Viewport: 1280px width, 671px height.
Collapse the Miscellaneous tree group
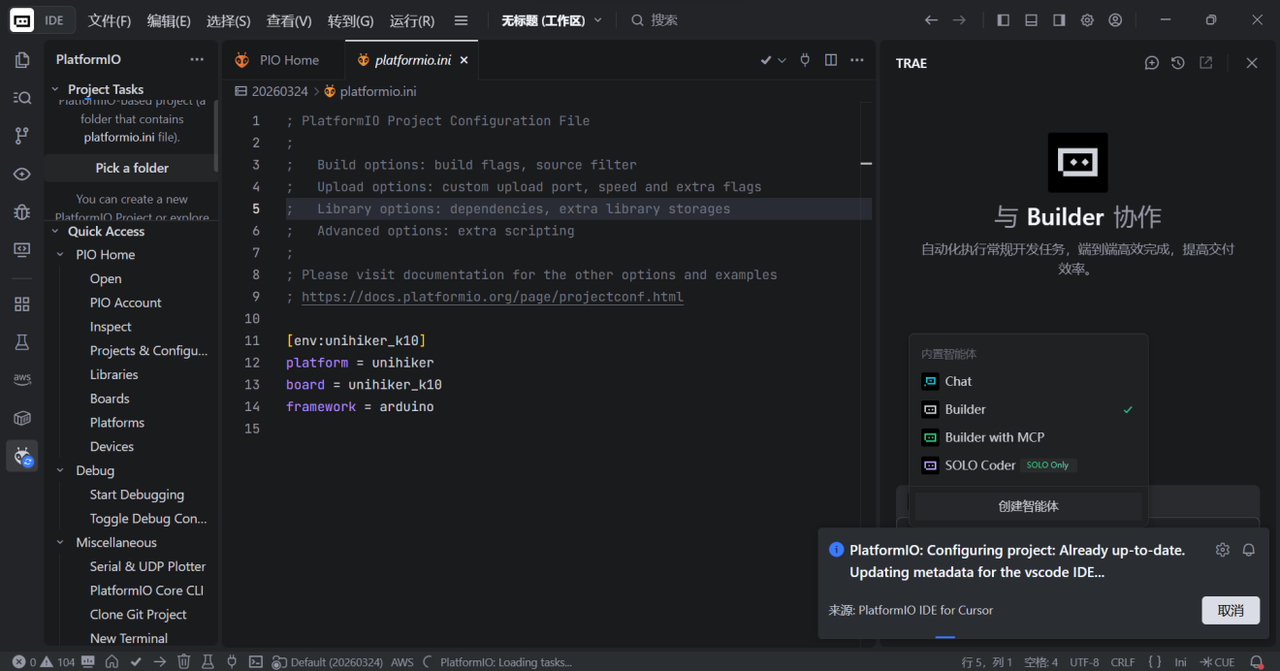pos(61,543)
